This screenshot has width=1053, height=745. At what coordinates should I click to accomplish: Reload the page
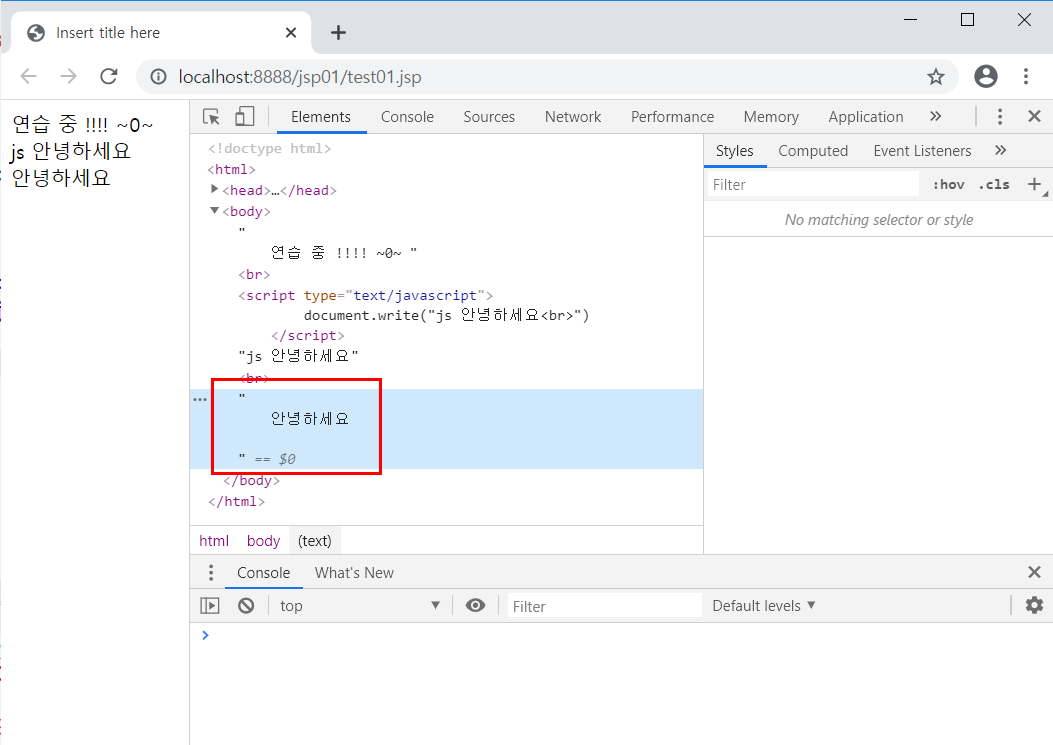(109, 77)
